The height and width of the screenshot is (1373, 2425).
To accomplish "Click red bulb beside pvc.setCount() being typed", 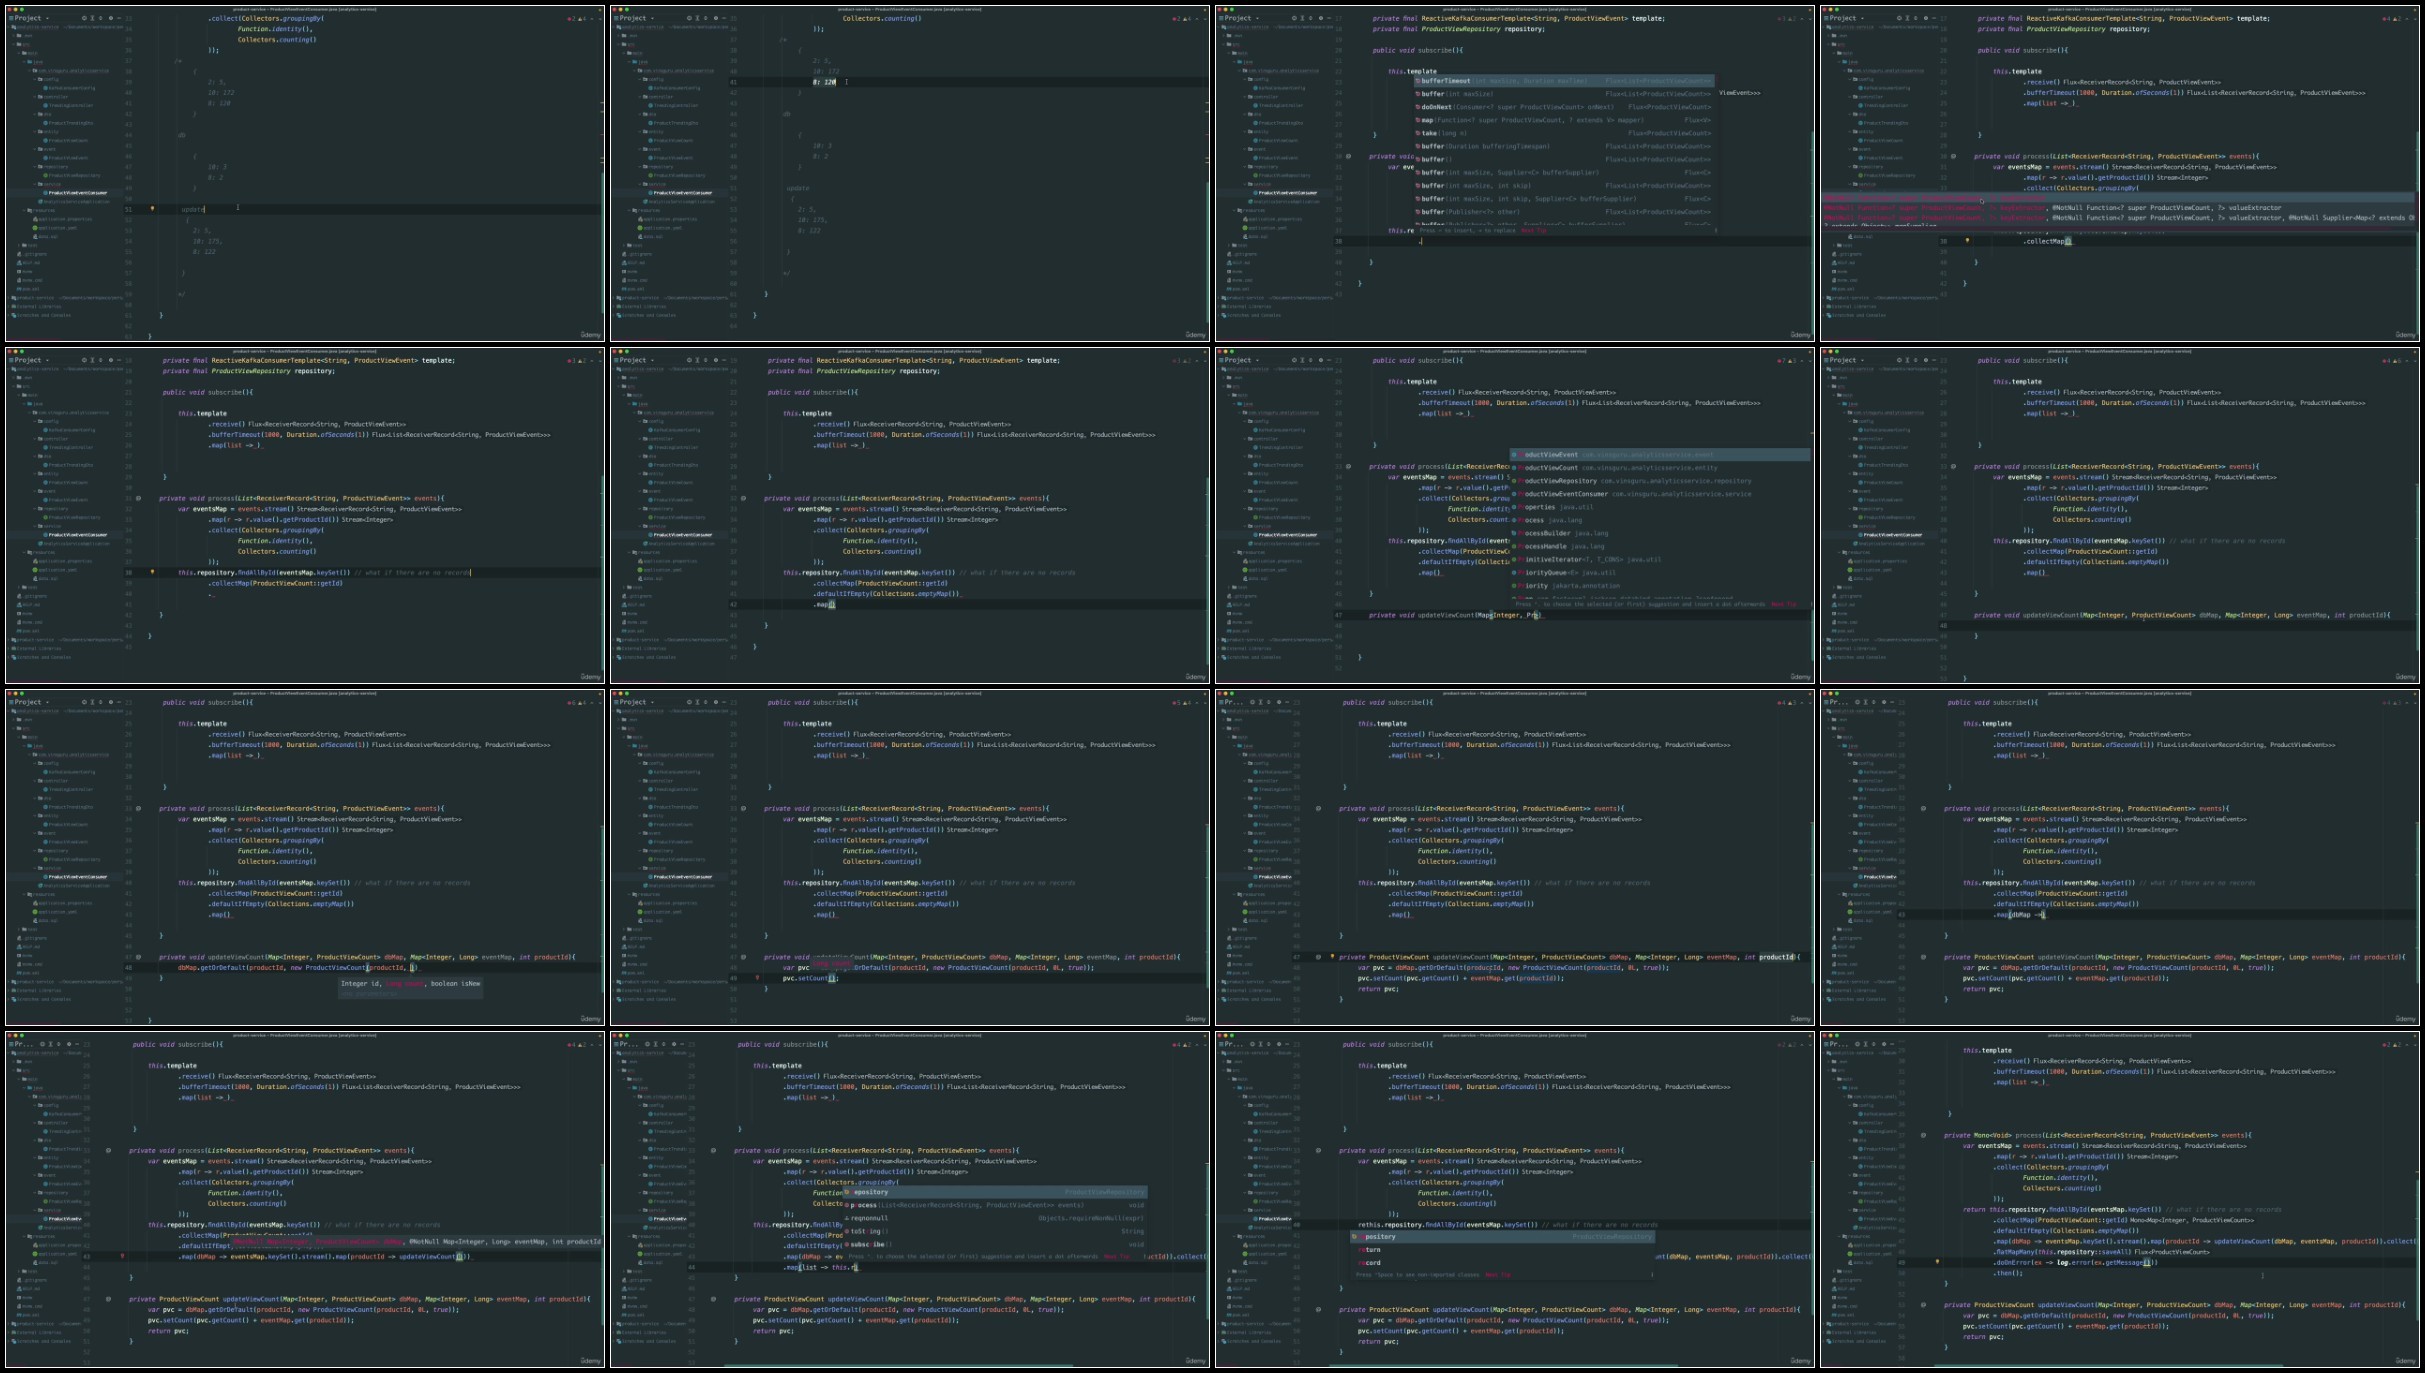I will pyautogui.click(x=757, y=978).
